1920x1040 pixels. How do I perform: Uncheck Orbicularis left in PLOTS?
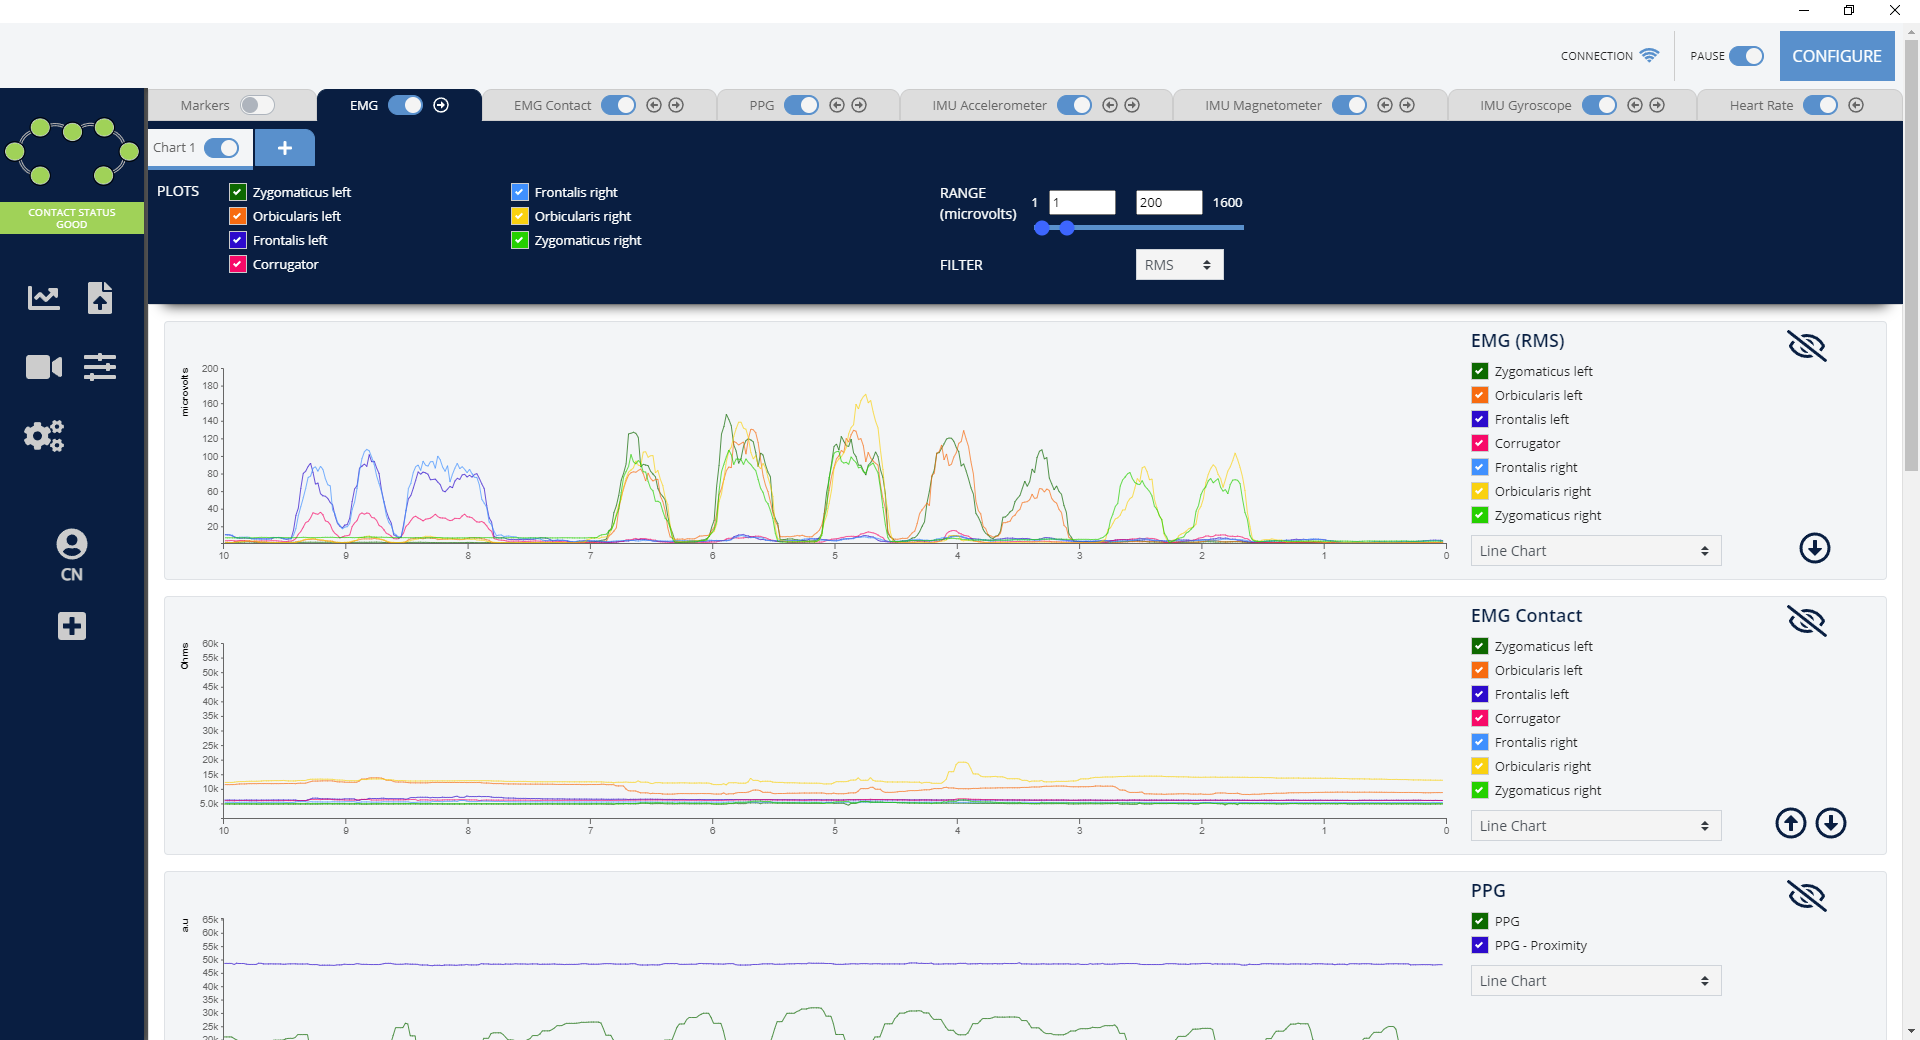238,216
